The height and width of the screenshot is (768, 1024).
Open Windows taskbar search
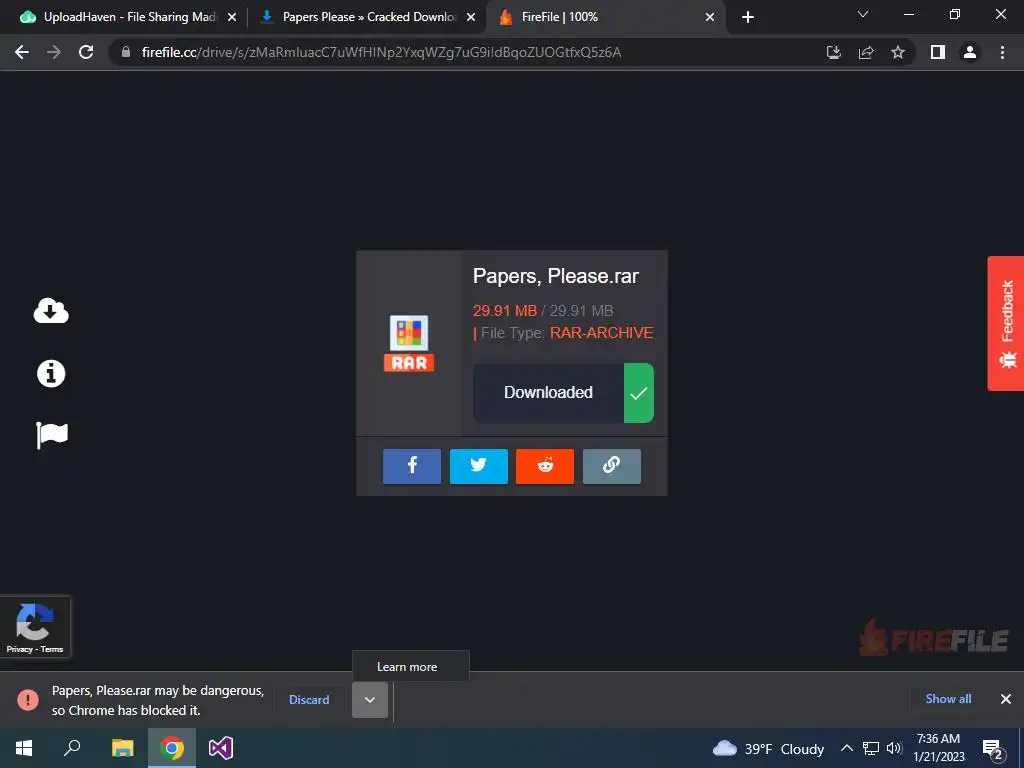tap(72, 748)
